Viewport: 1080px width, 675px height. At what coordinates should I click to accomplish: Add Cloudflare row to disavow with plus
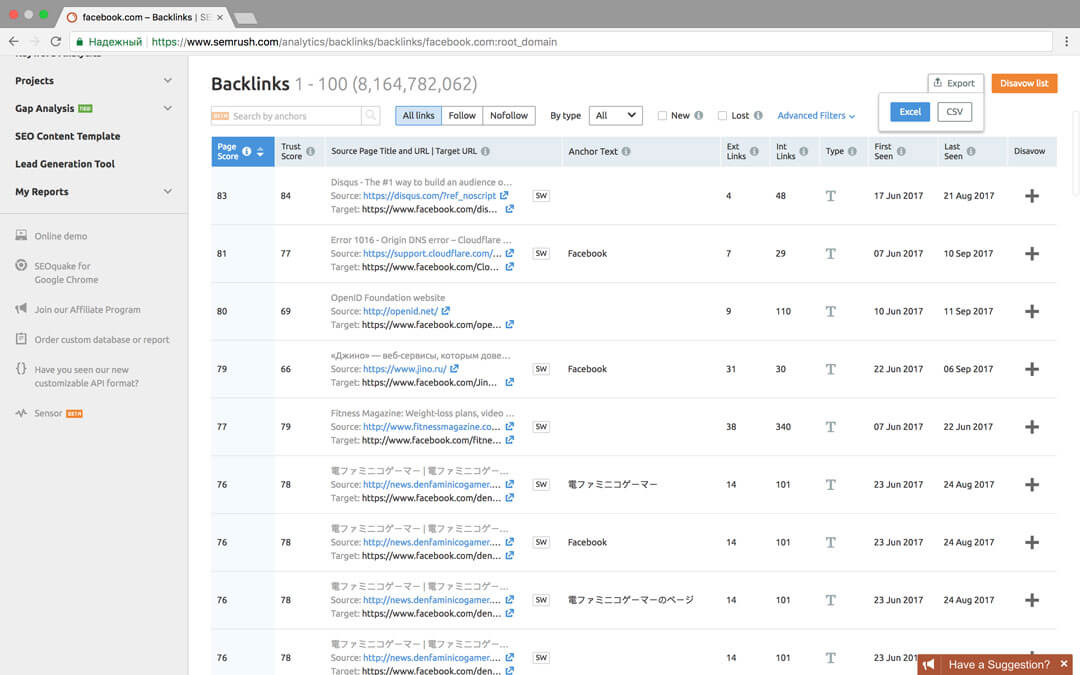click(x=1032, y=254)
